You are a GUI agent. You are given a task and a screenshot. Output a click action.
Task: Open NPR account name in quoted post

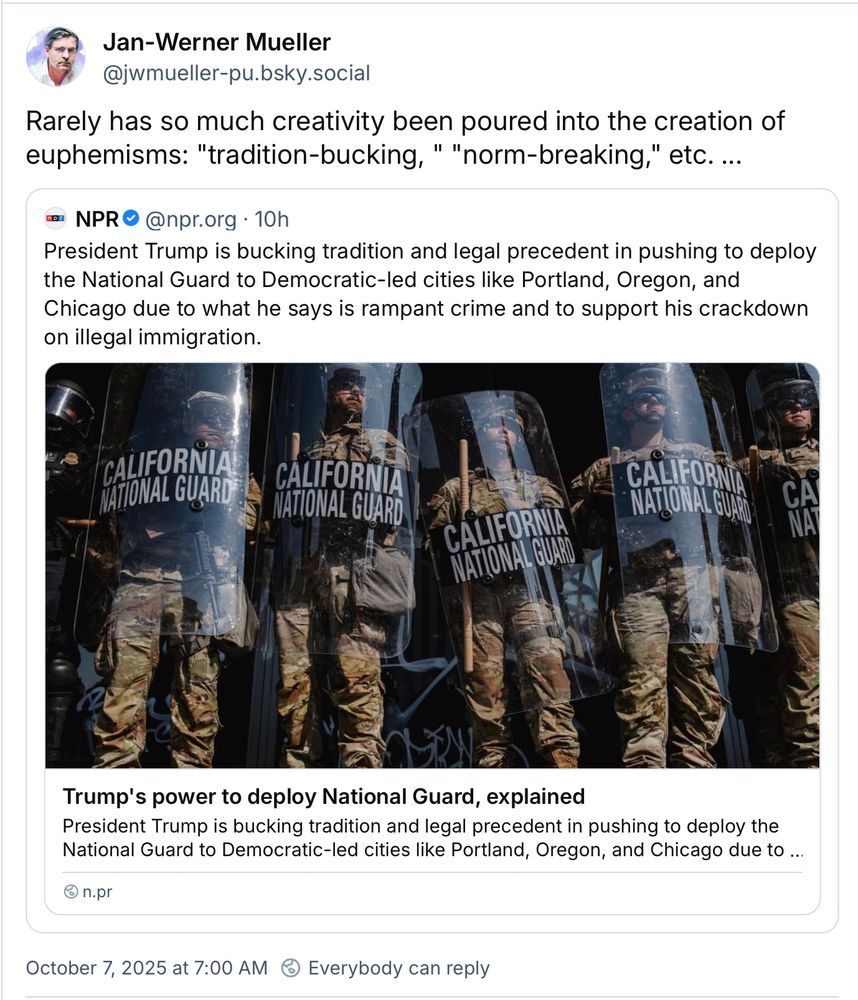point(96,219)
